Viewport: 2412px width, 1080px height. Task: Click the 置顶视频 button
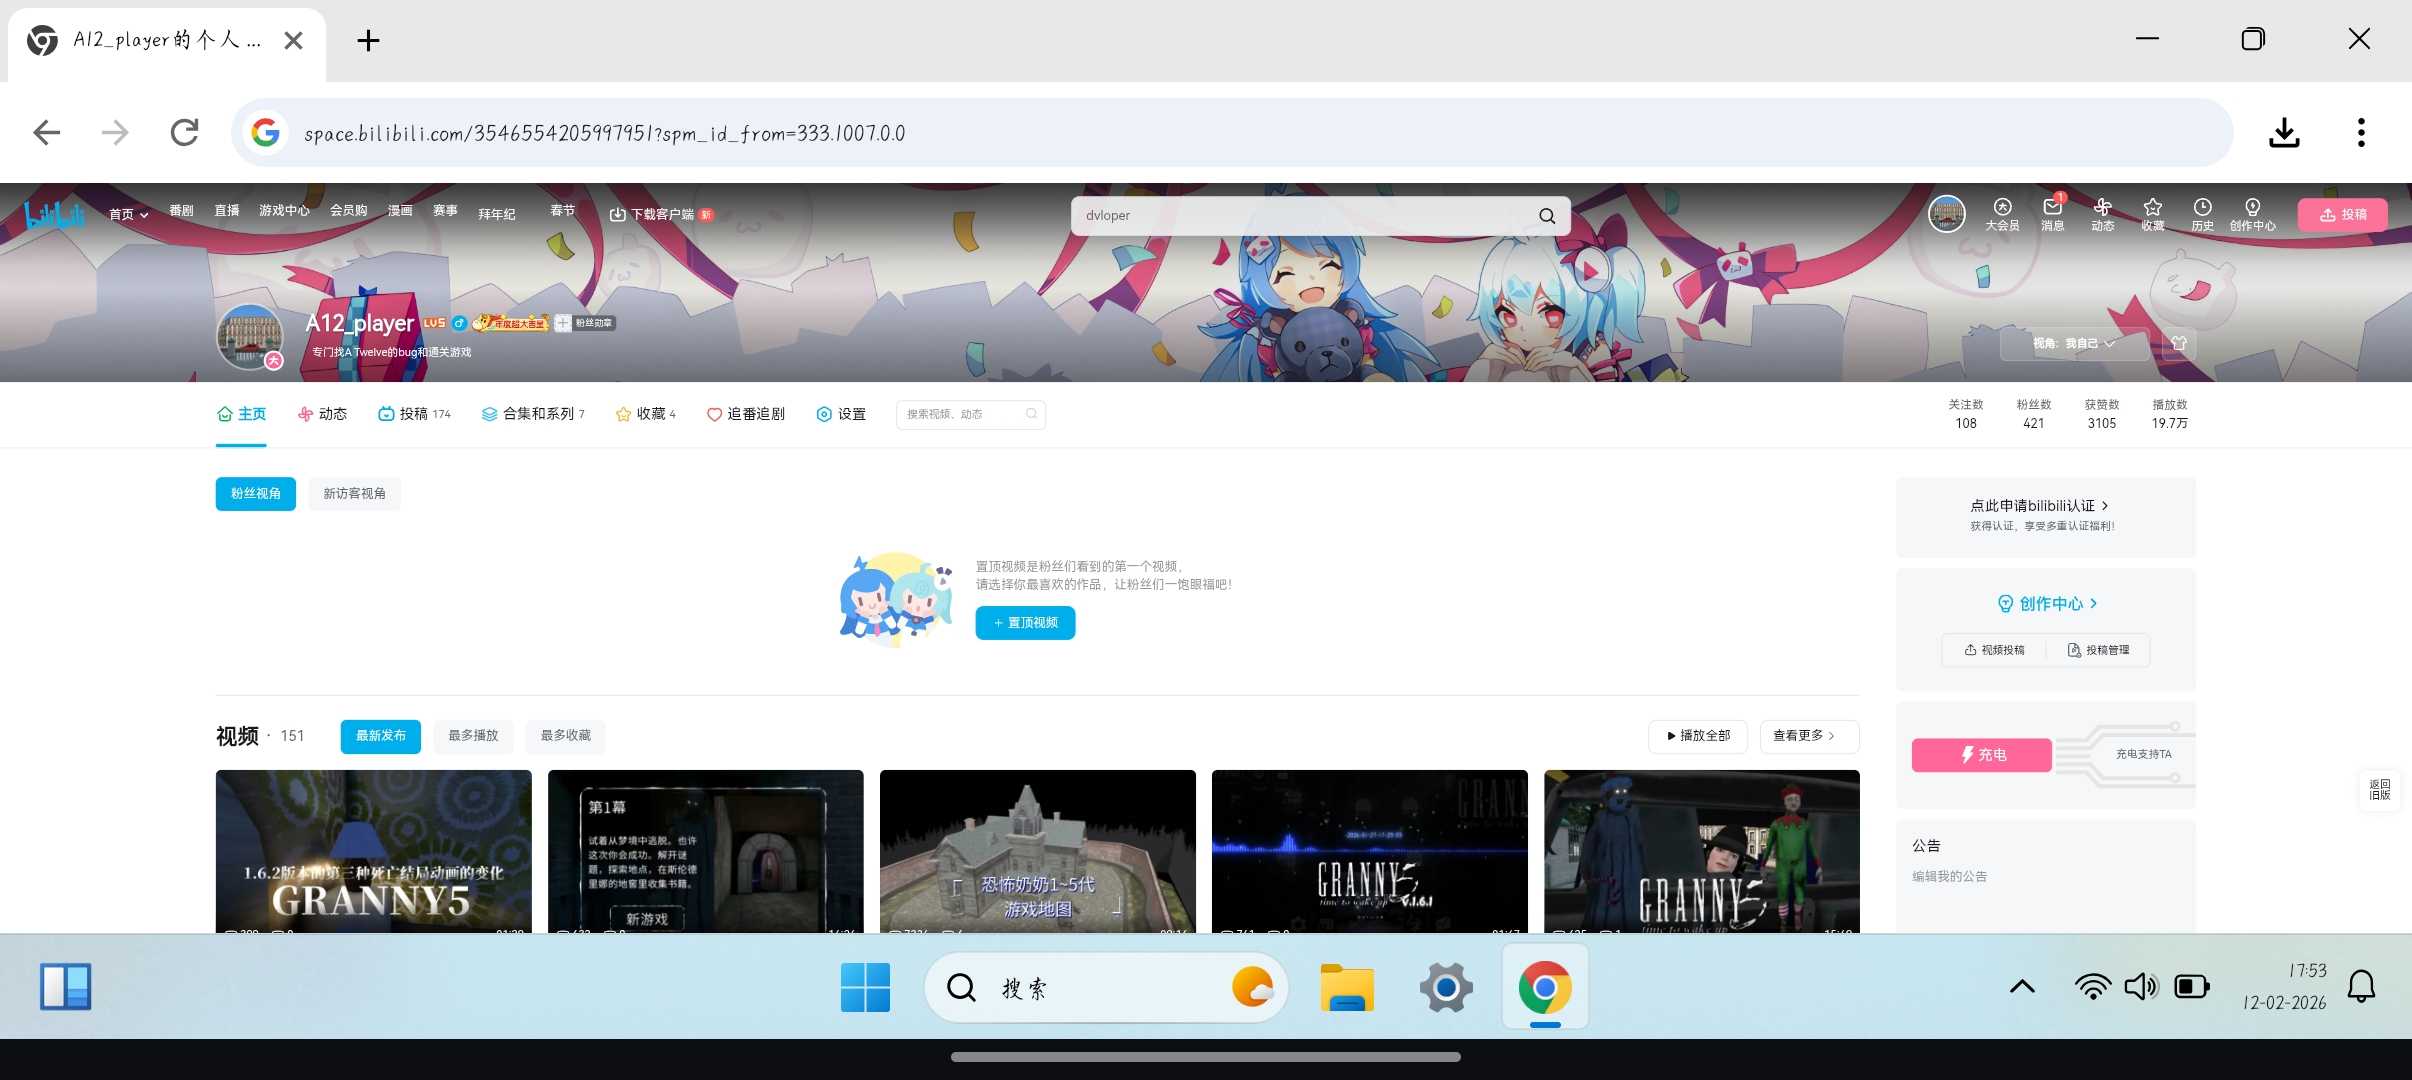(1025, 623)
